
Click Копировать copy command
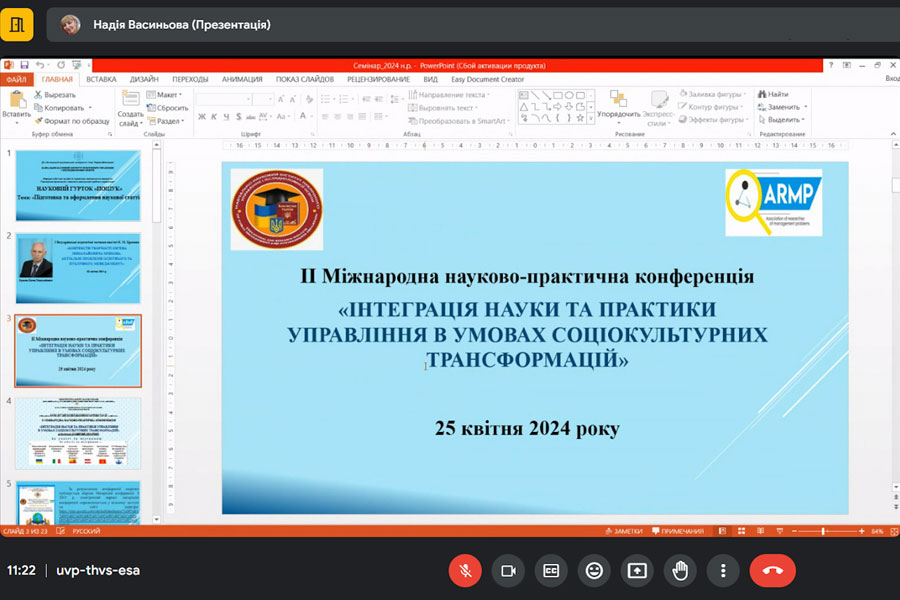click(x=60, y=108)
